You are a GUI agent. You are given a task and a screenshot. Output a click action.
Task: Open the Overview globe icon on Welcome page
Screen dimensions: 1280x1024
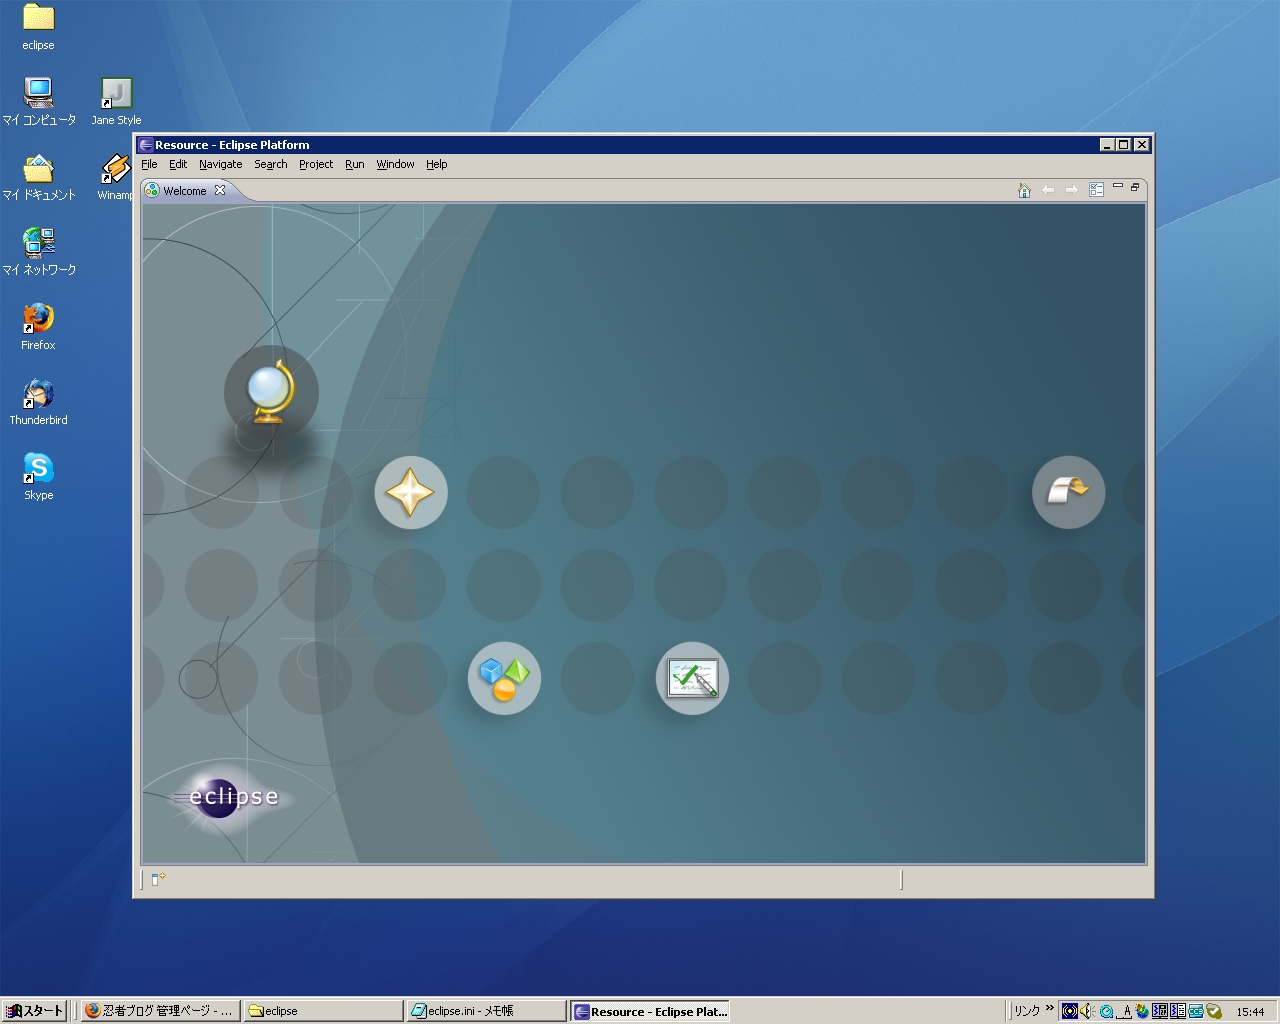[271, 392]
